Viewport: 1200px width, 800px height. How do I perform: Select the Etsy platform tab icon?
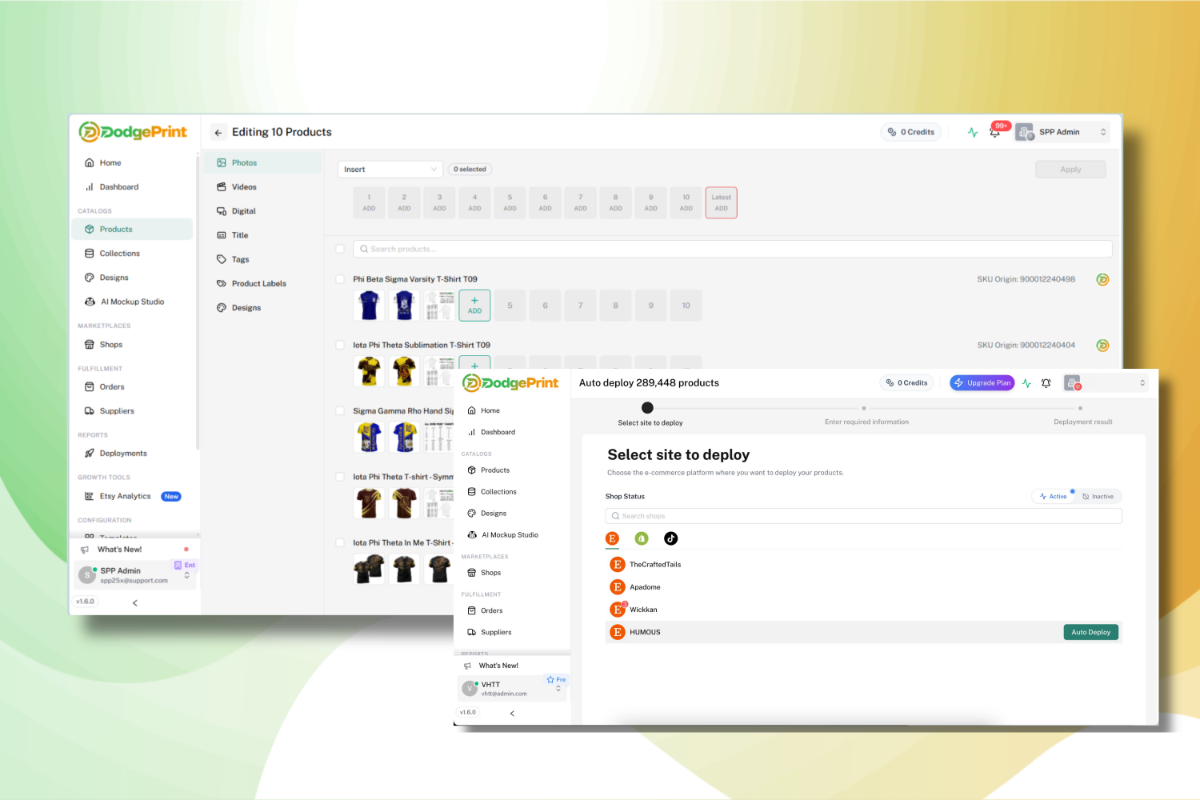point(613,538)
